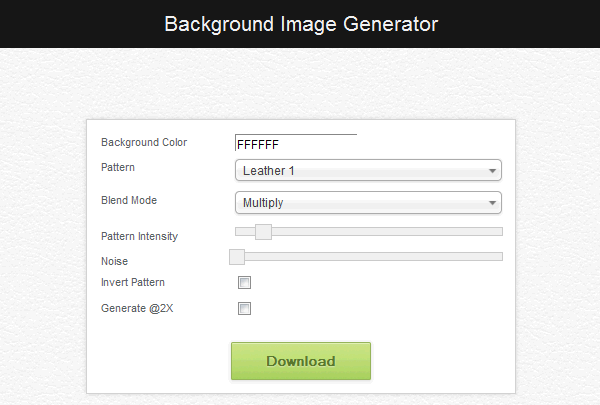Click the Invert Pattern label text
This screenshot has height=405, width=600.
tap(133, 282)
